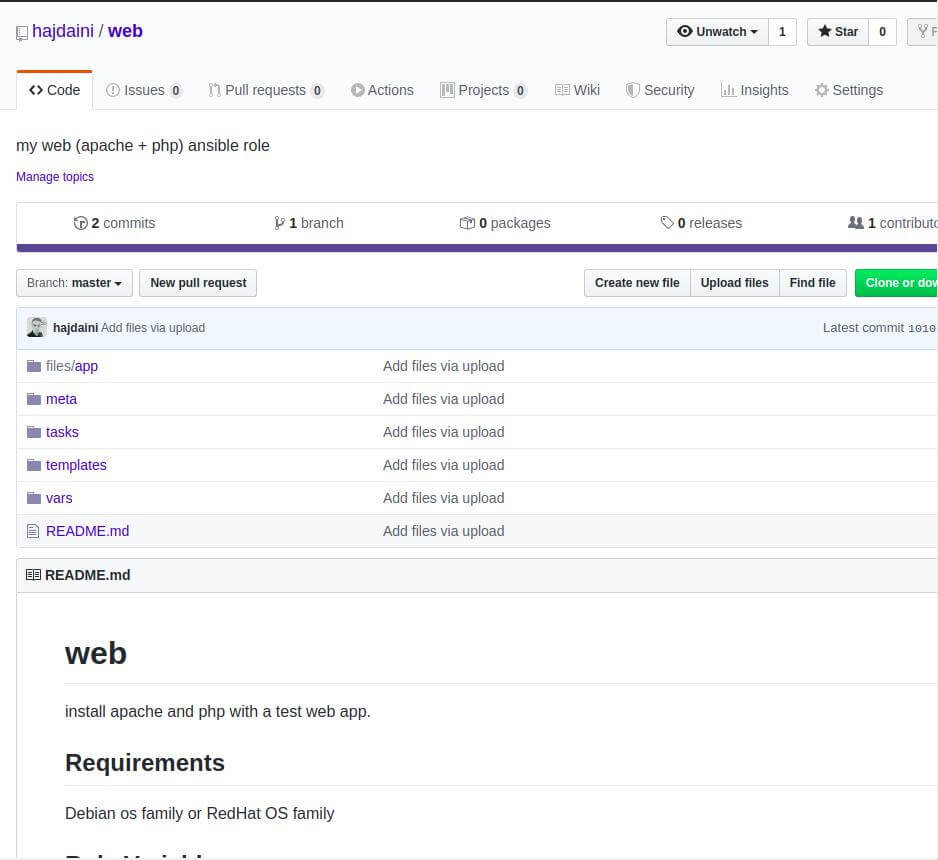Open the tasks folder
Image resolution: width=938 pixels, height=860 pixels.
[62, 432]
